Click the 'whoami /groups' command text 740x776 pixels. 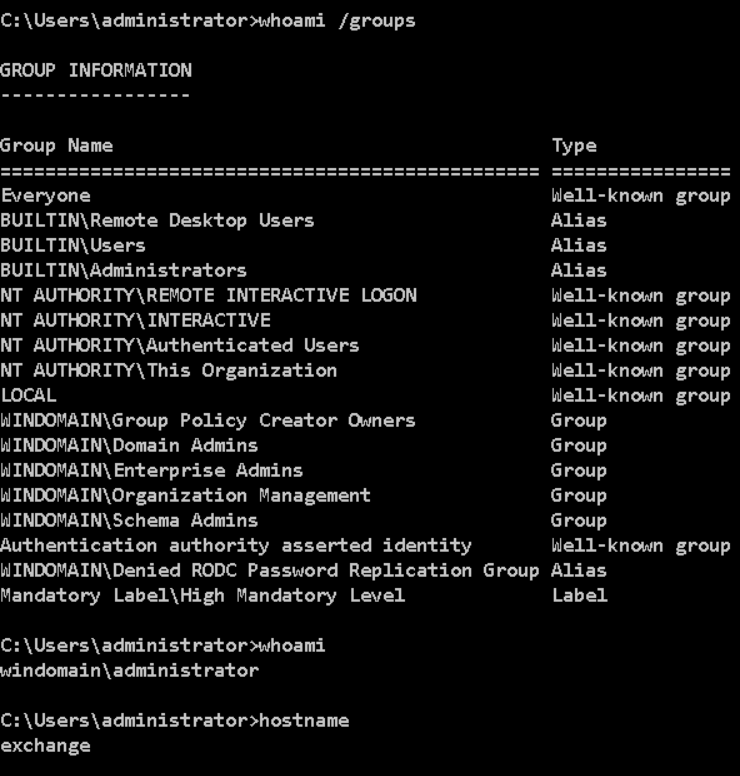click(337, 21)
